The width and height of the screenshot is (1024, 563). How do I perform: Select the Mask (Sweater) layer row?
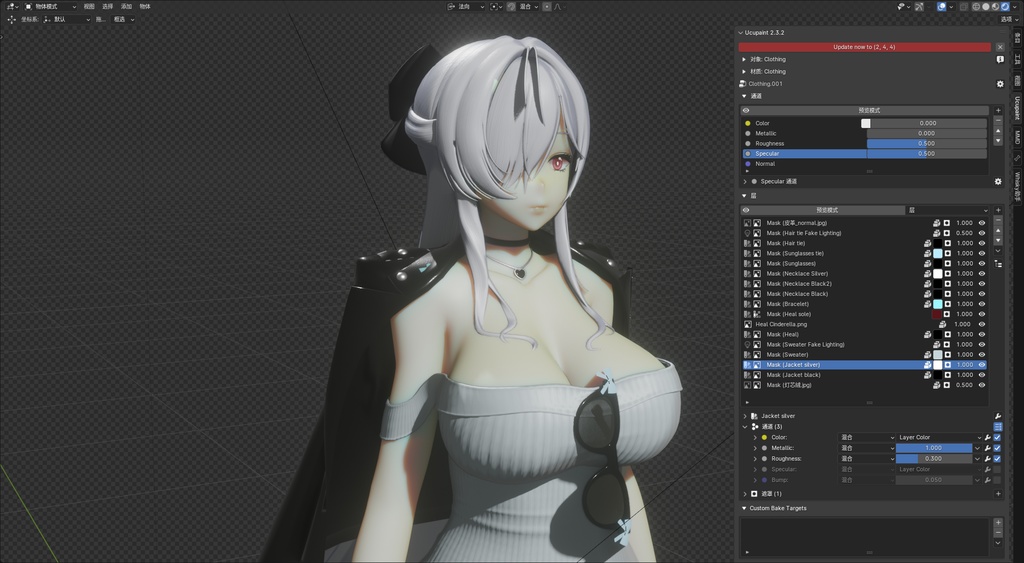[x=865, y=355]
